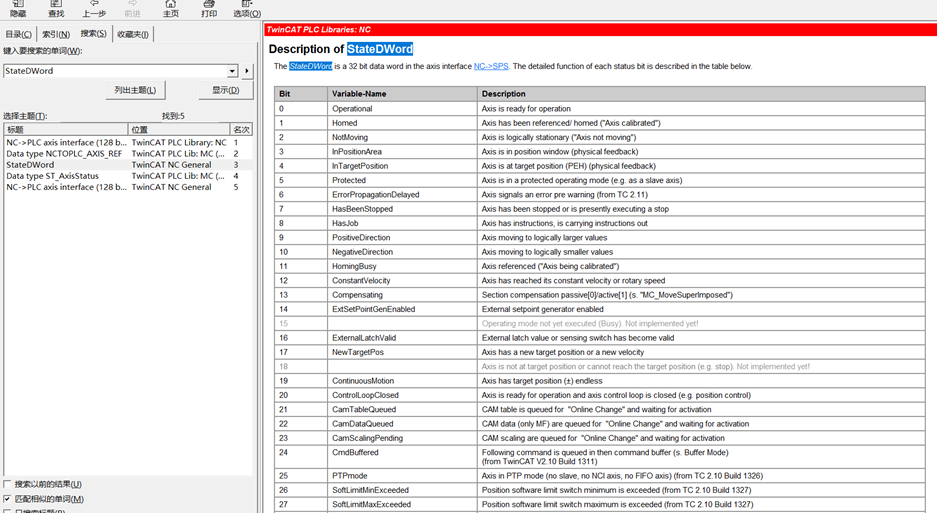The image size is (937, 513).
Task: Click the 'ErrorPropagationDelayed' table cell
Action: tap(403, 195)
